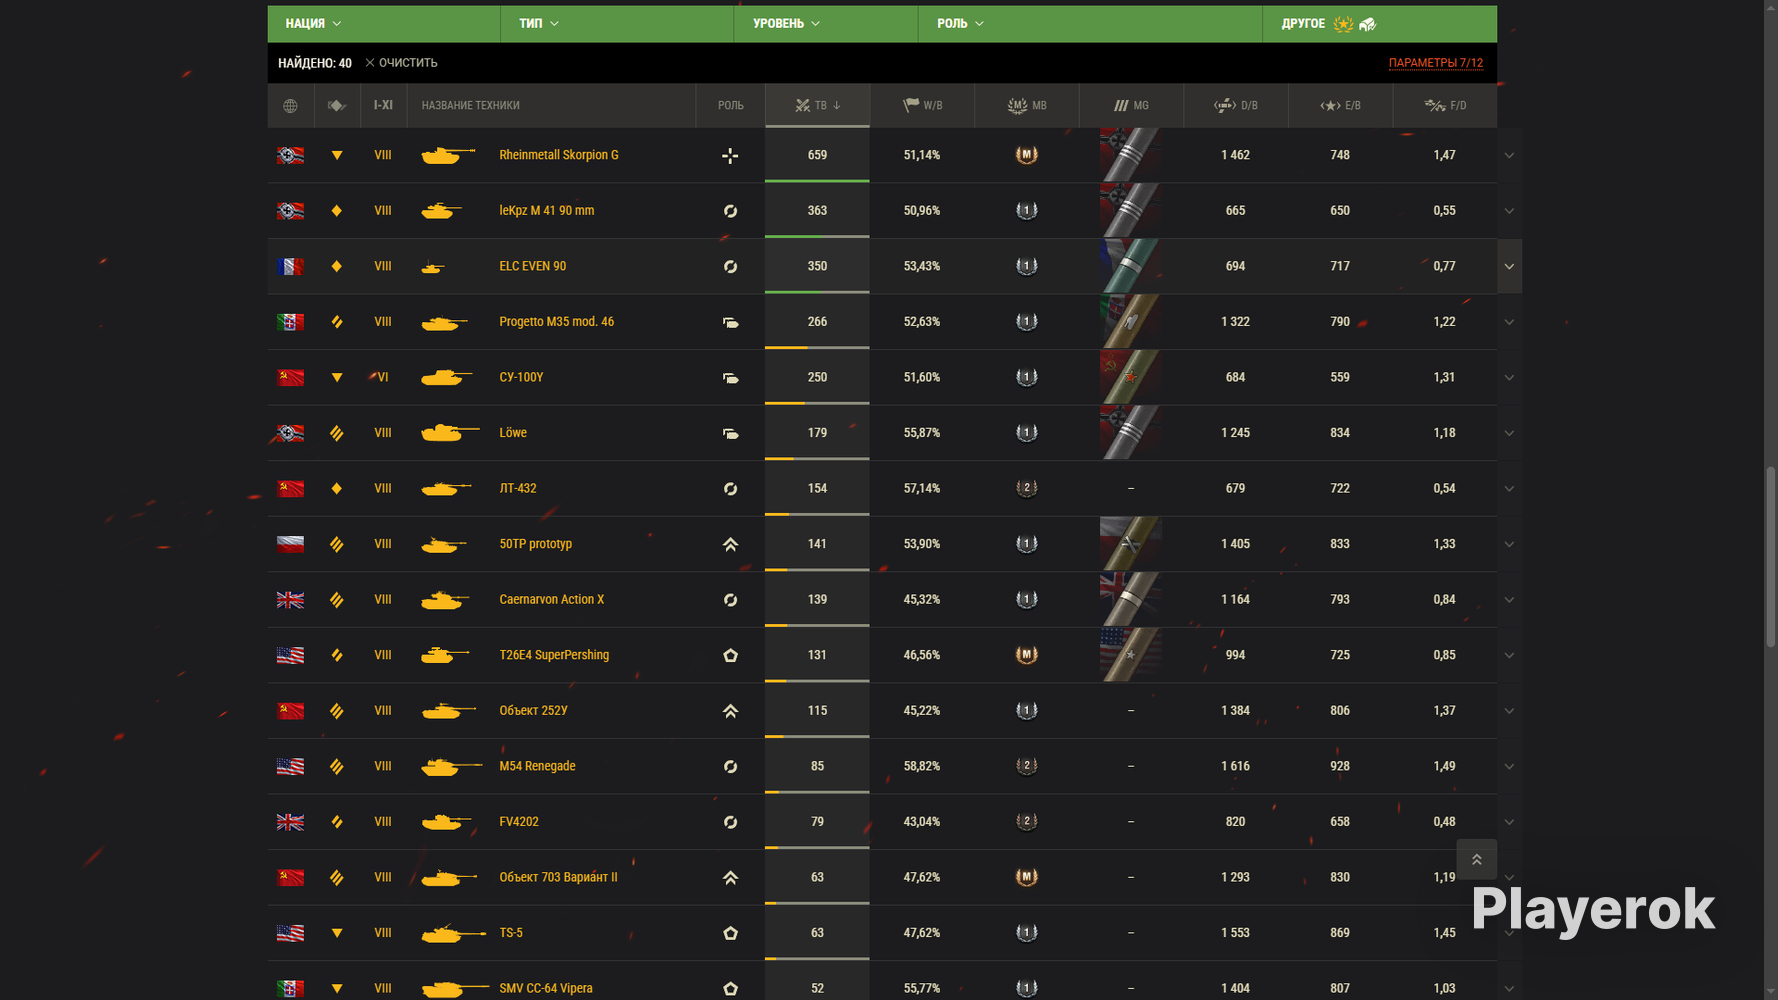Click the role icon on Progetto M35 row
This screenshot has height=1000, width=1778.
(731, 322)
